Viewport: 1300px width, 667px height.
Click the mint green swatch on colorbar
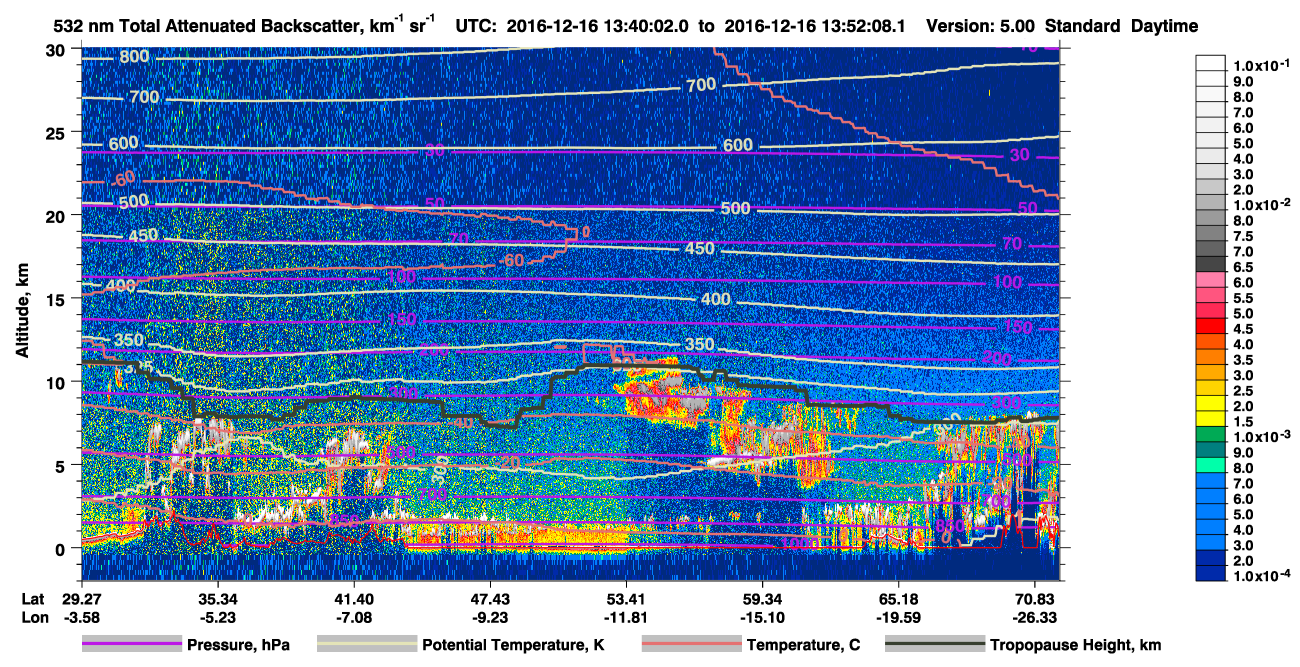click(1210, 466)
